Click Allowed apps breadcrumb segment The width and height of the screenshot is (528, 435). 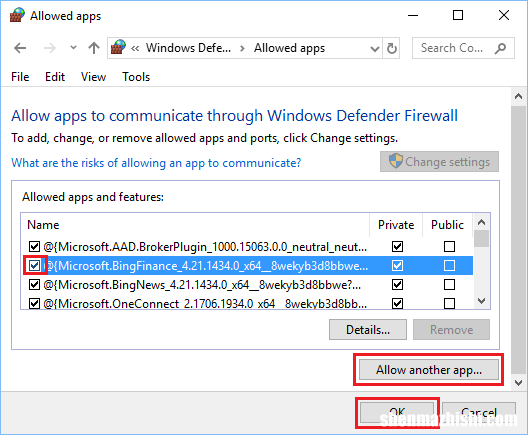coord(289,48)
